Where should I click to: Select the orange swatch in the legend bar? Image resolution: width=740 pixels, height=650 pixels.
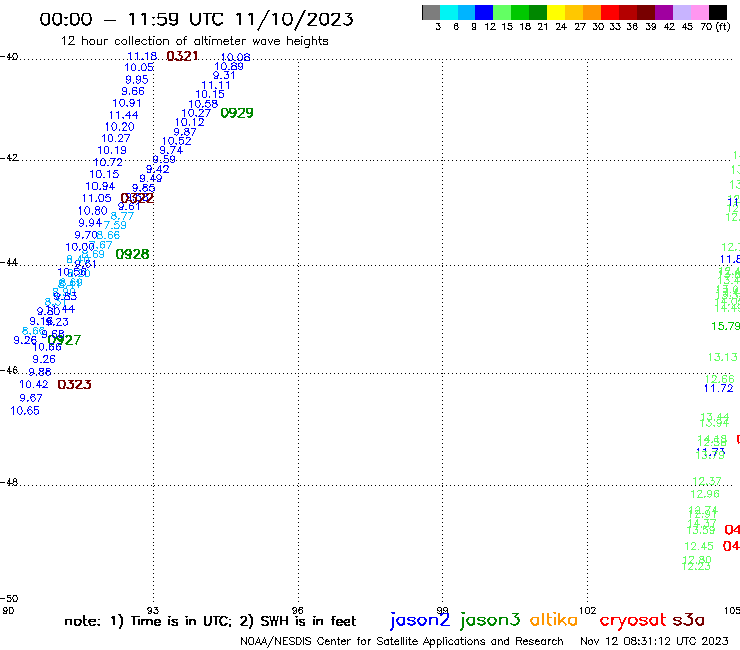coord(592,12)
